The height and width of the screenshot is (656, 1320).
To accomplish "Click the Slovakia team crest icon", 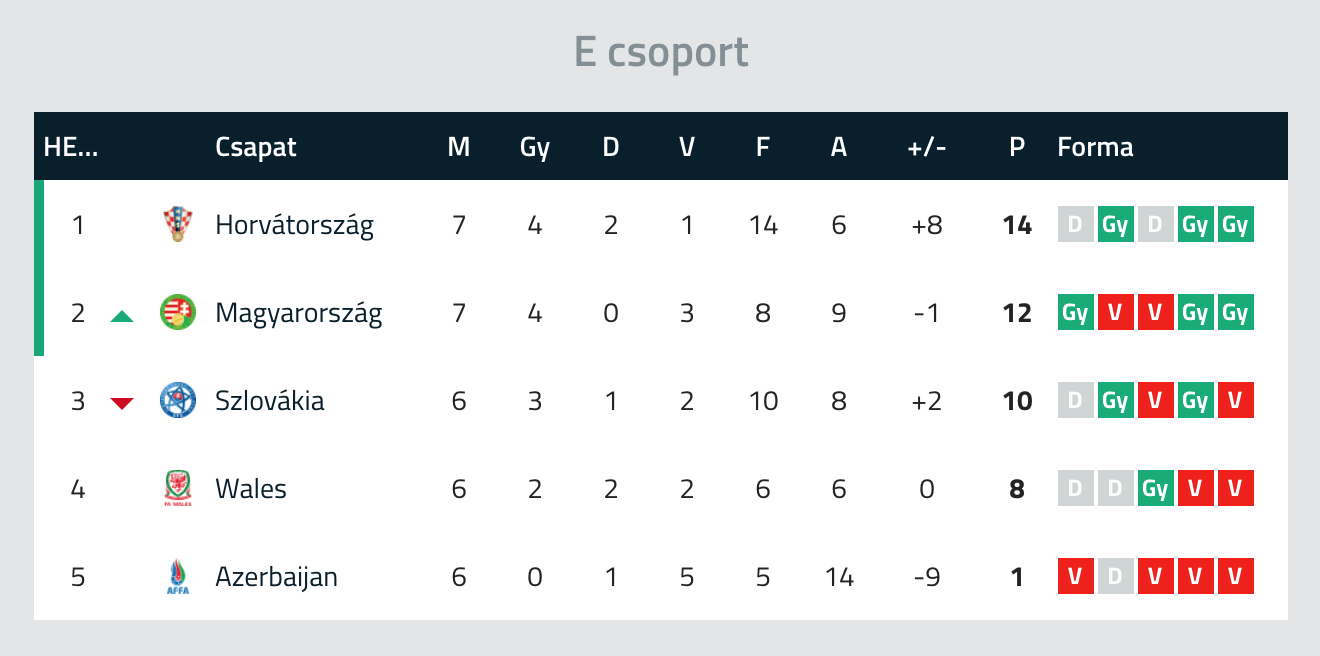I will click(x=175, y=401).
